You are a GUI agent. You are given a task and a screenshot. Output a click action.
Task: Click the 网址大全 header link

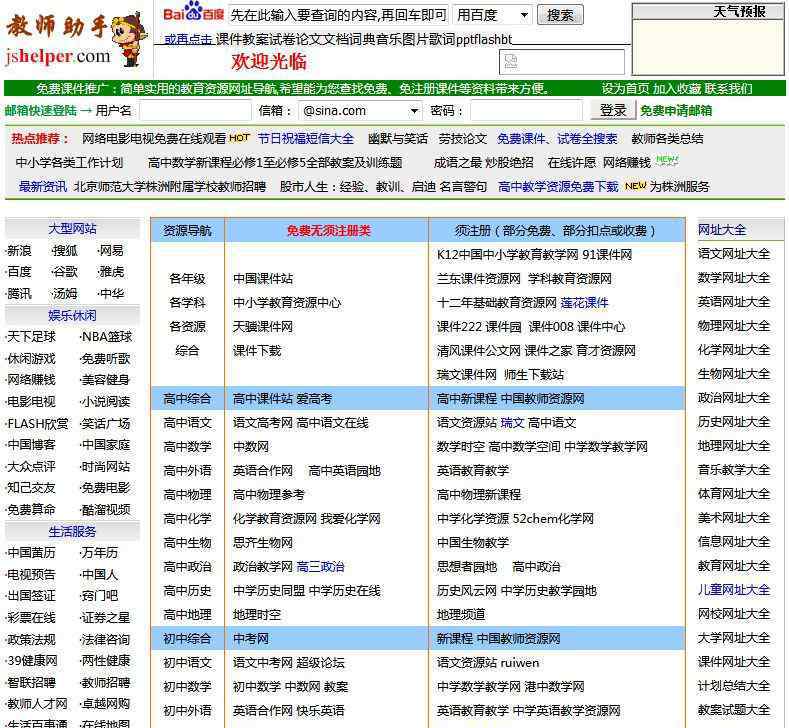coord(722,230)
